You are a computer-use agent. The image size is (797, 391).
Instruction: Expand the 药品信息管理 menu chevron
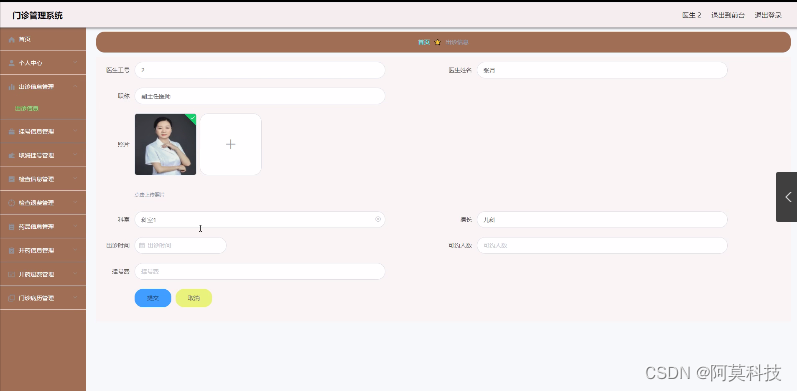75,226
